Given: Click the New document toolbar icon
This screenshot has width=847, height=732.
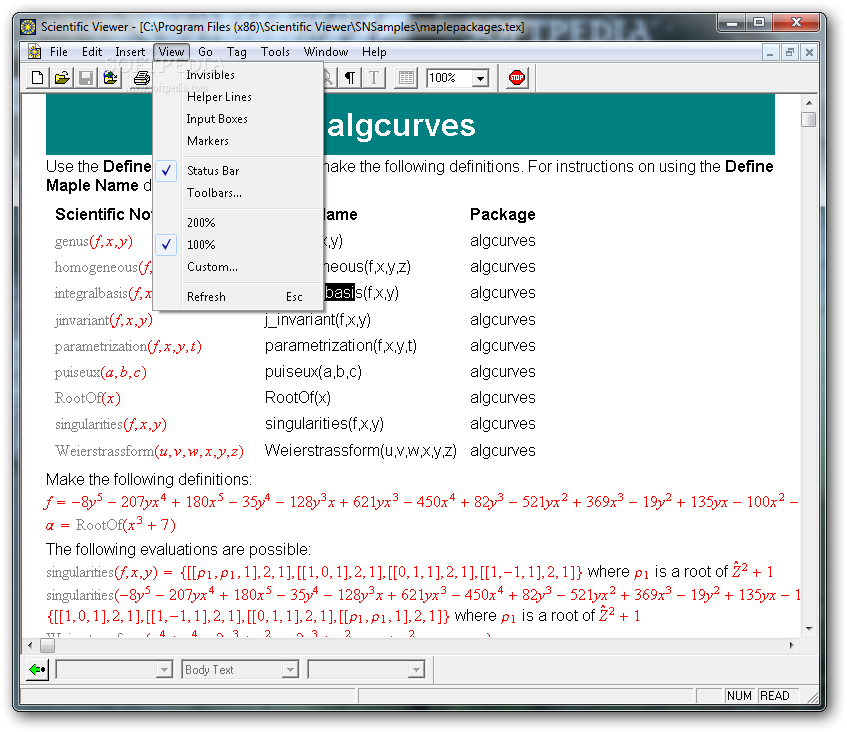Looking at the screenshot, I should pyautogui.click(x=37, y=78).
